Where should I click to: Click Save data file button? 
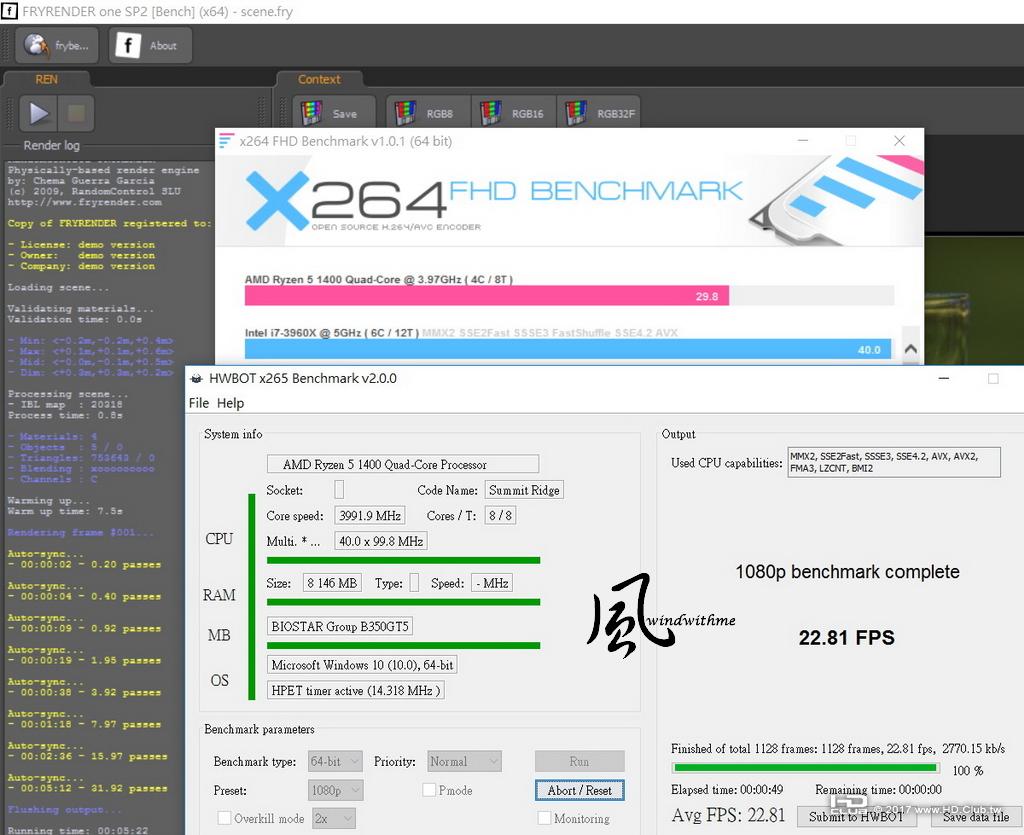[x=976, y=816]
